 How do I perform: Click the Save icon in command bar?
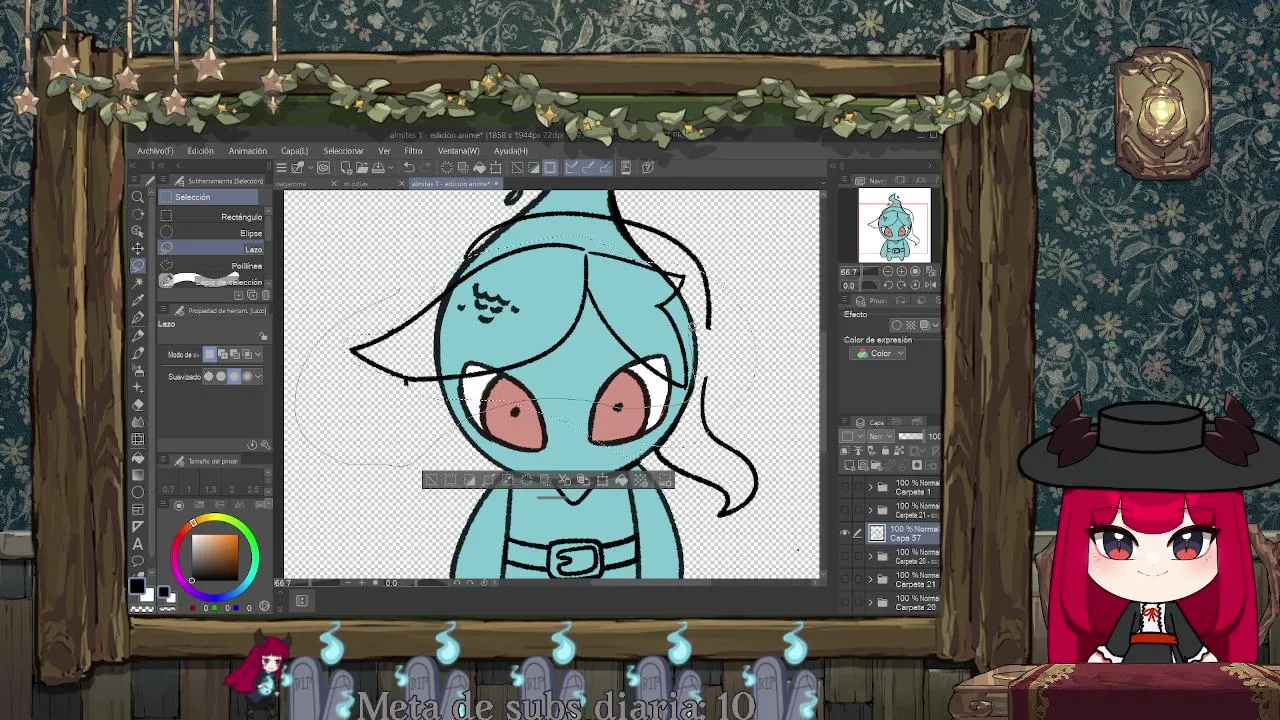click(378, 167)
